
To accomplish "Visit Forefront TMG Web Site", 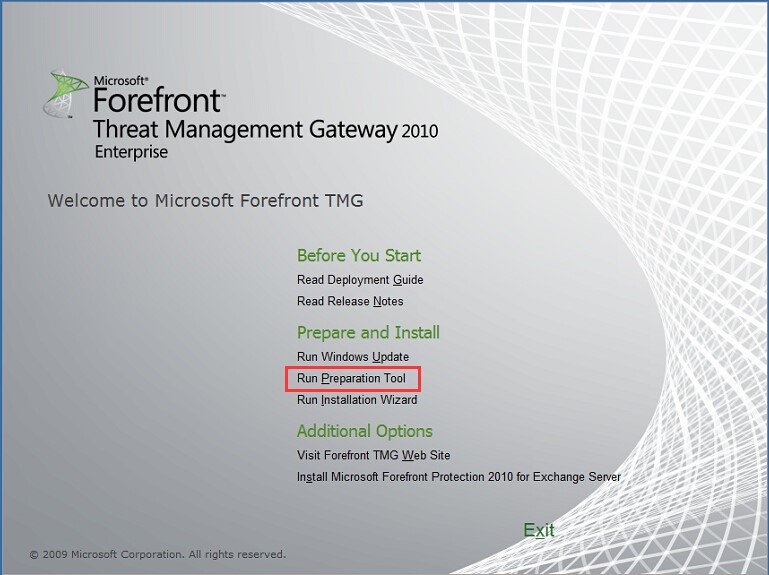I will pyautogui.click(x=373, y=455).
